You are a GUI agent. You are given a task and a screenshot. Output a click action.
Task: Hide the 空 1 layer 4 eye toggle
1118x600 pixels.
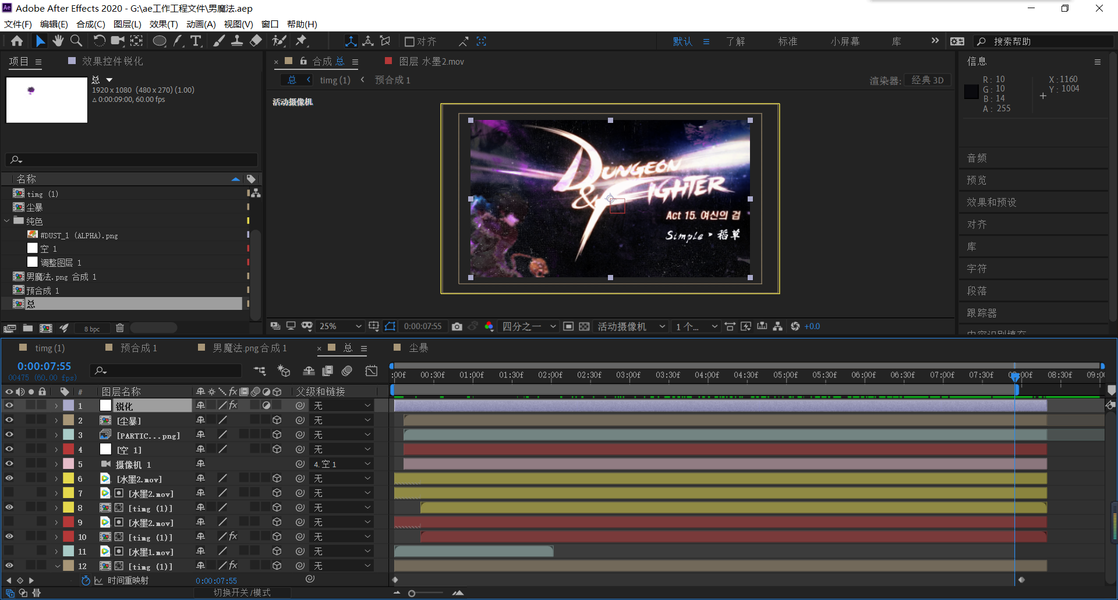(9, 450)
